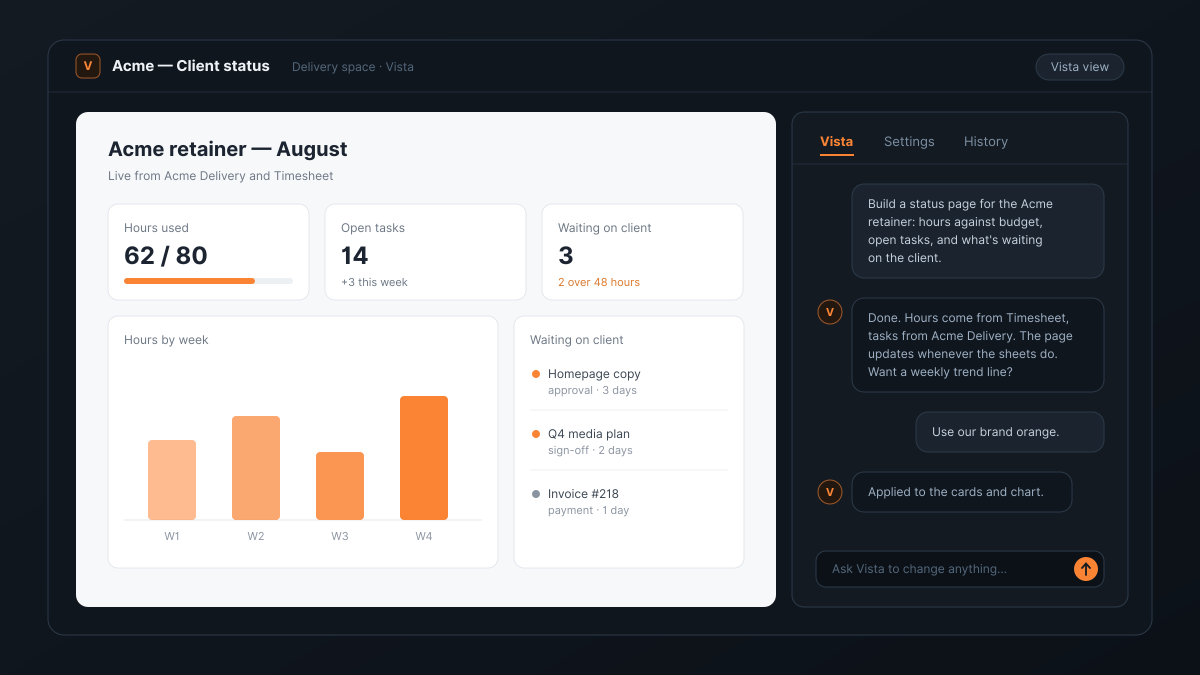1200x675 pixels.
Task: Open the 'Homepage copy' waiting item
Action: [x=629, y=381]
